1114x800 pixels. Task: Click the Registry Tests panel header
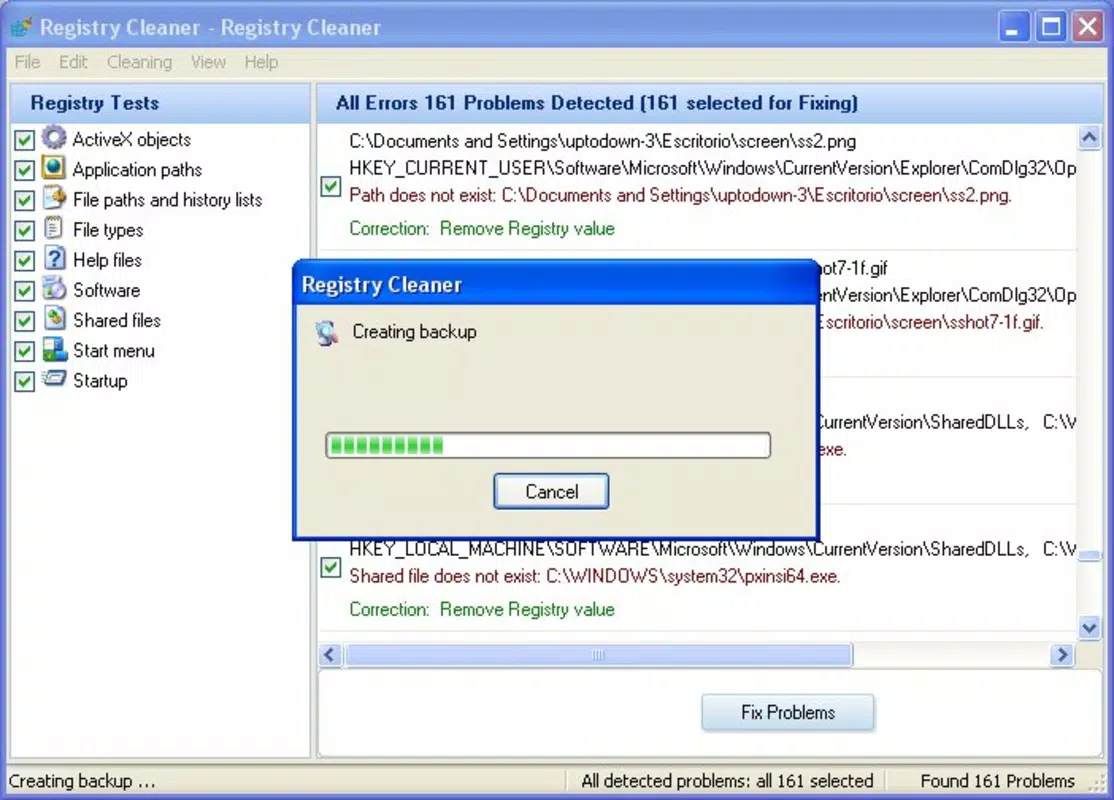pyautogui.click(x=160, y=103)
